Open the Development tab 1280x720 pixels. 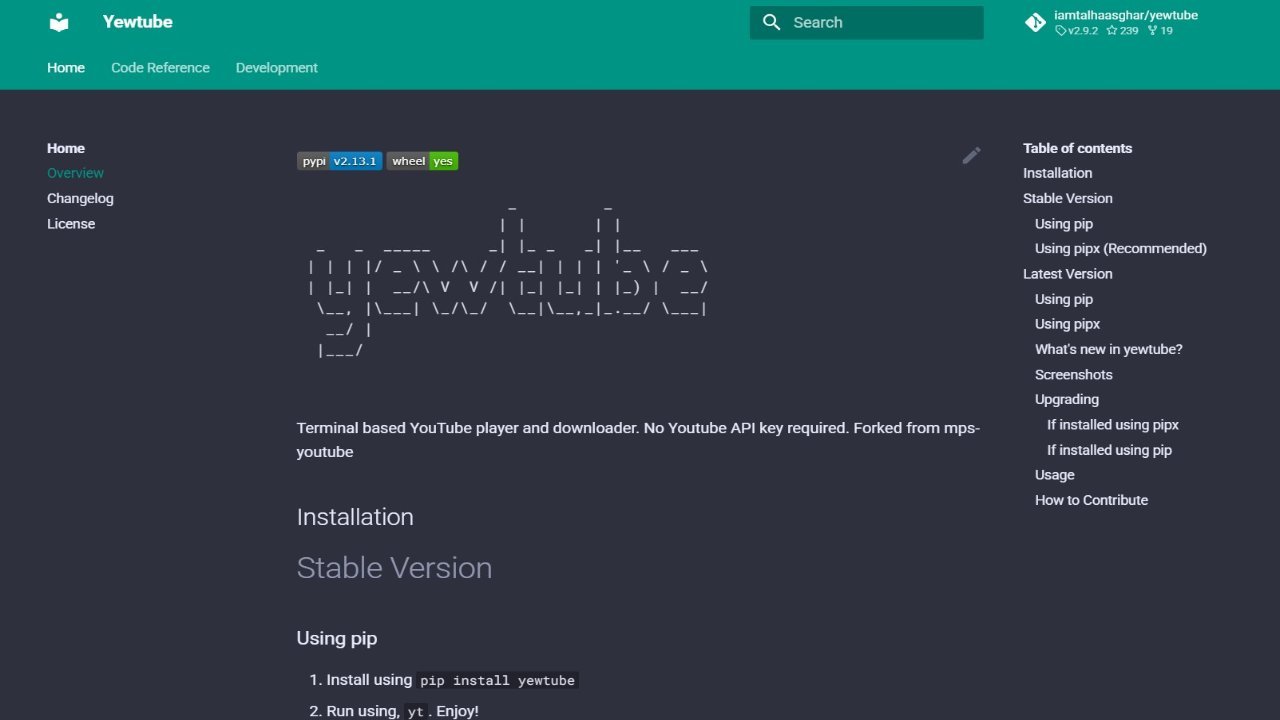277,68
